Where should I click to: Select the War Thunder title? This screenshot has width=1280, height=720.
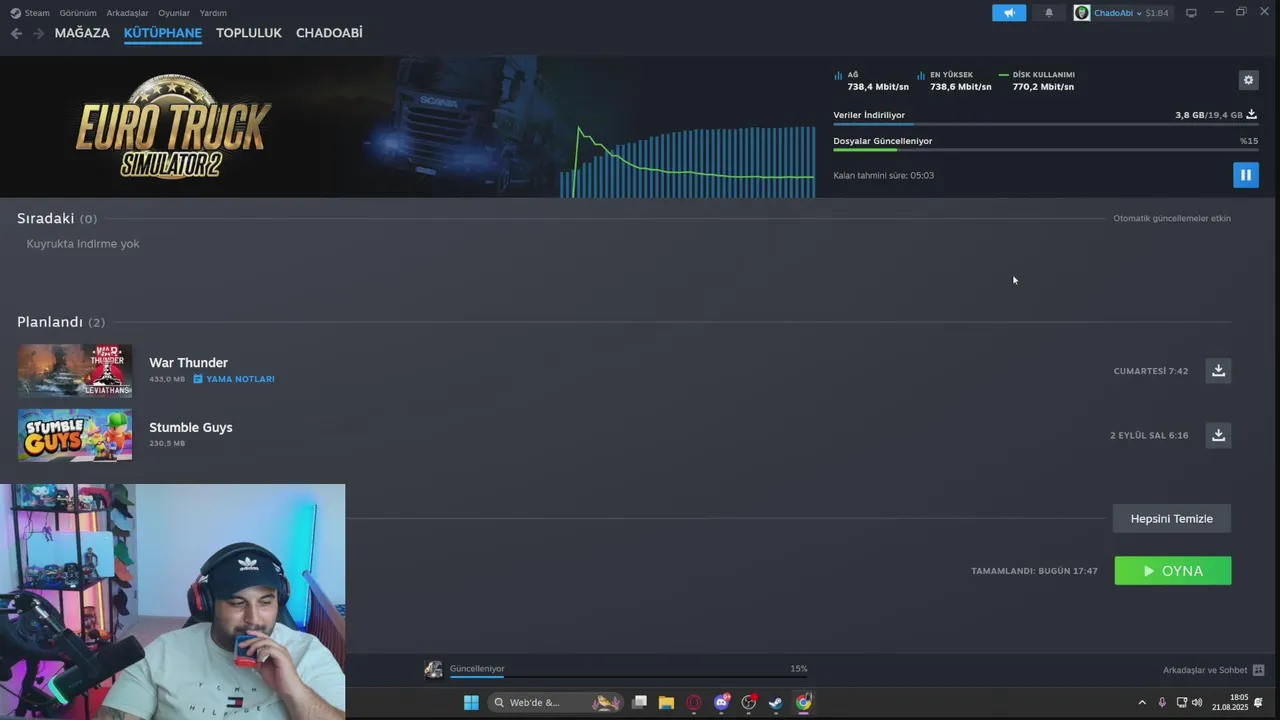tap(189, 363)
